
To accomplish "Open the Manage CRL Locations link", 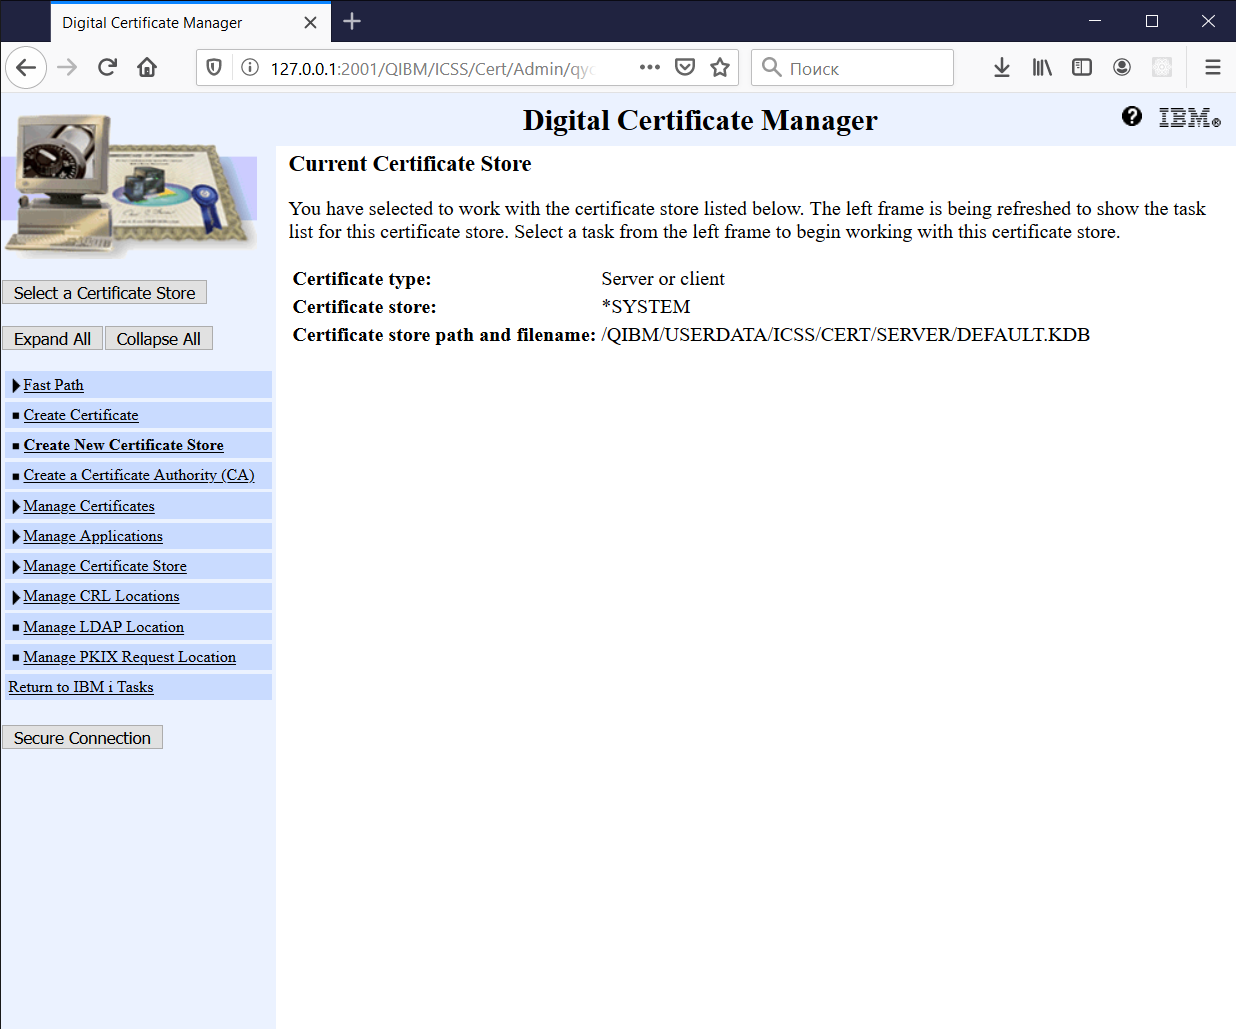I will pyautogui.click(x=102, y=596).
